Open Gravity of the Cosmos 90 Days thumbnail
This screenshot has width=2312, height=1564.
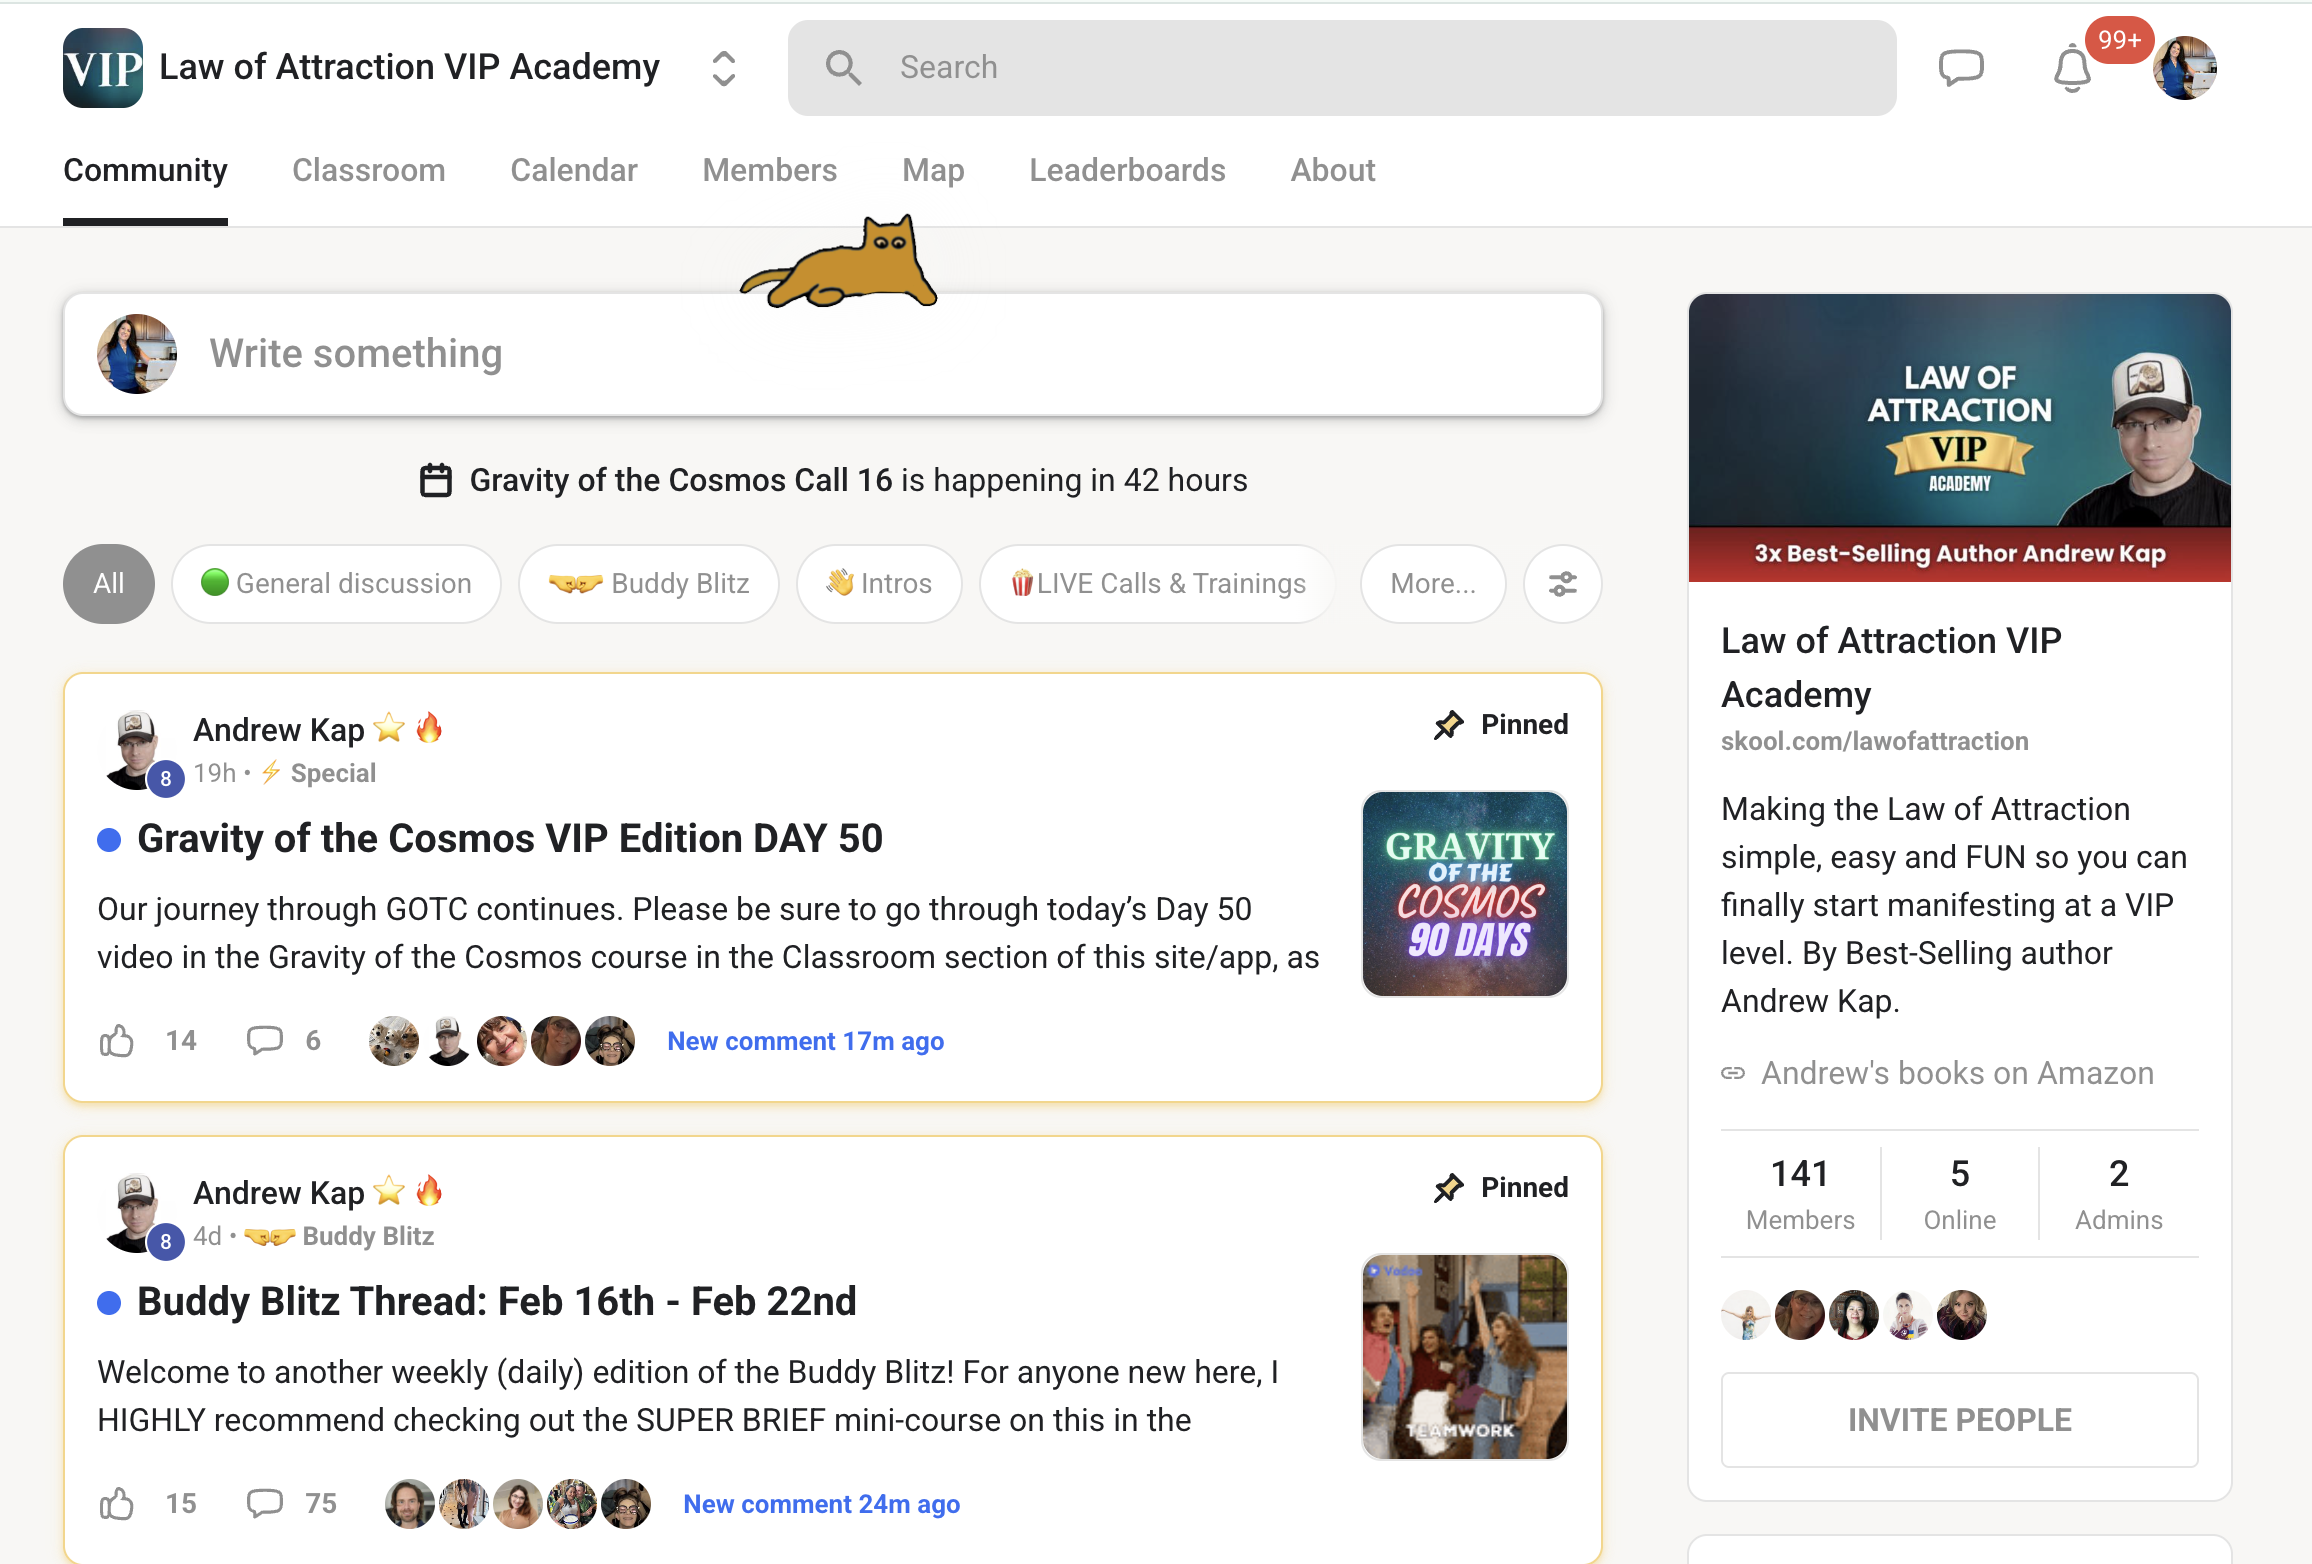click(x=1464, y=893)
